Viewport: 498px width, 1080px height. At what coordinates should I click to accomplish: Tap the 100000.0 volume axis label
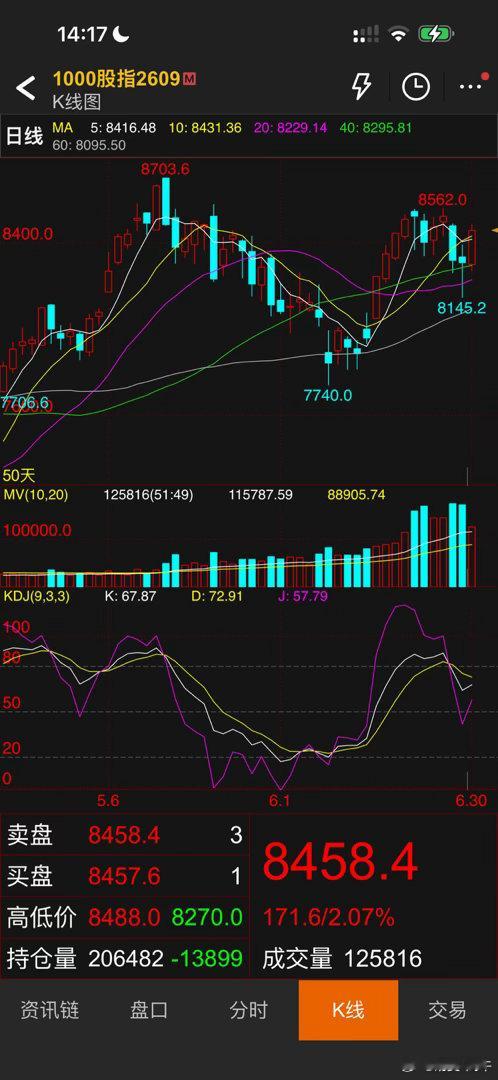37,530
